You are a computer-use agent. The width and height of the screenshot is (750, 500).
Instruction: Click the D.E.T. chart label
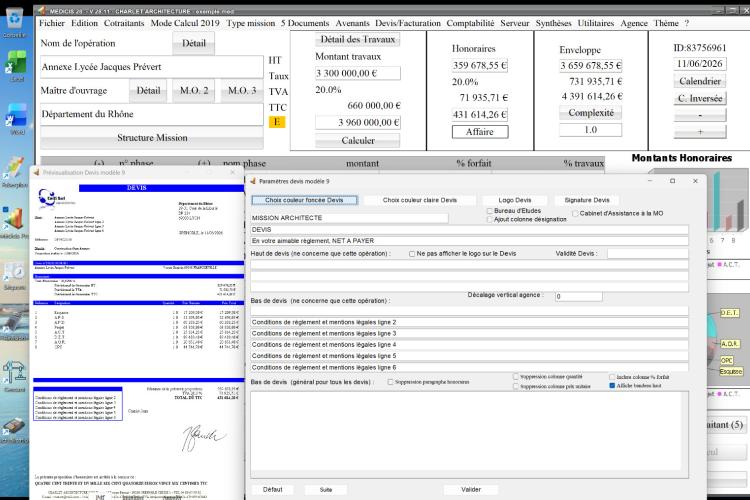(729, 313)
